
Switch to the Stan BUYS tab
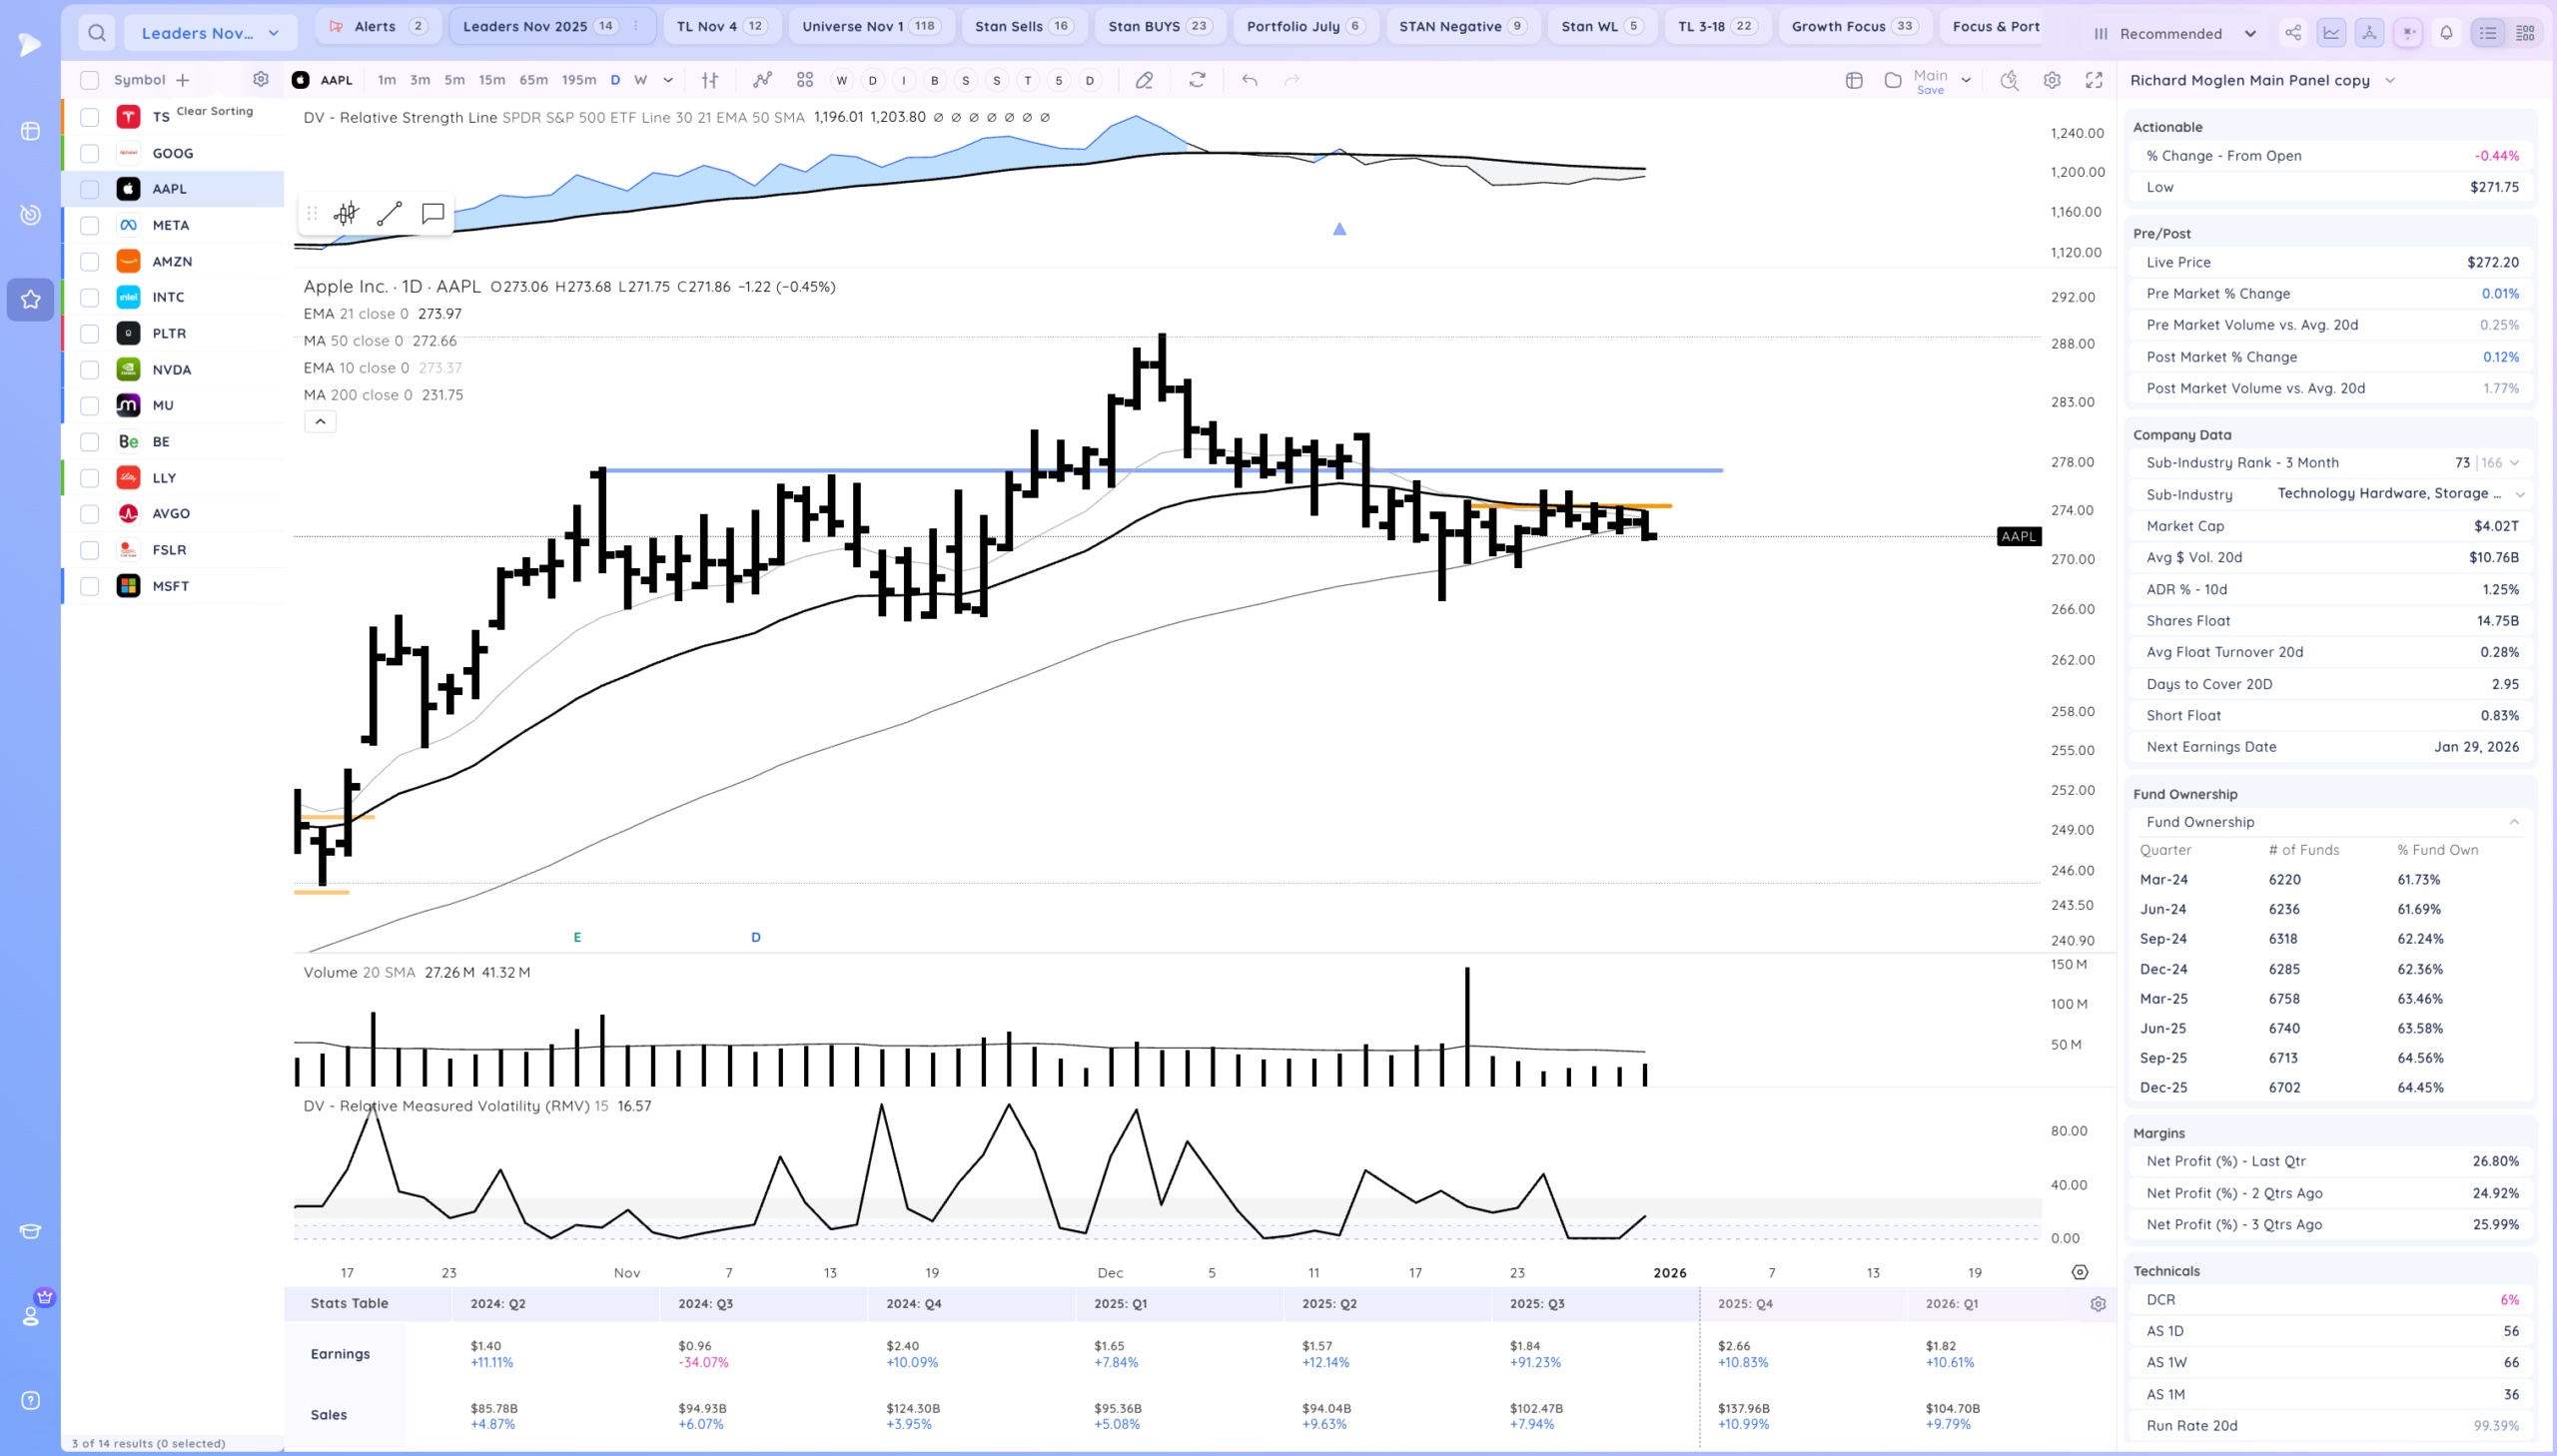click(1158, 26)
